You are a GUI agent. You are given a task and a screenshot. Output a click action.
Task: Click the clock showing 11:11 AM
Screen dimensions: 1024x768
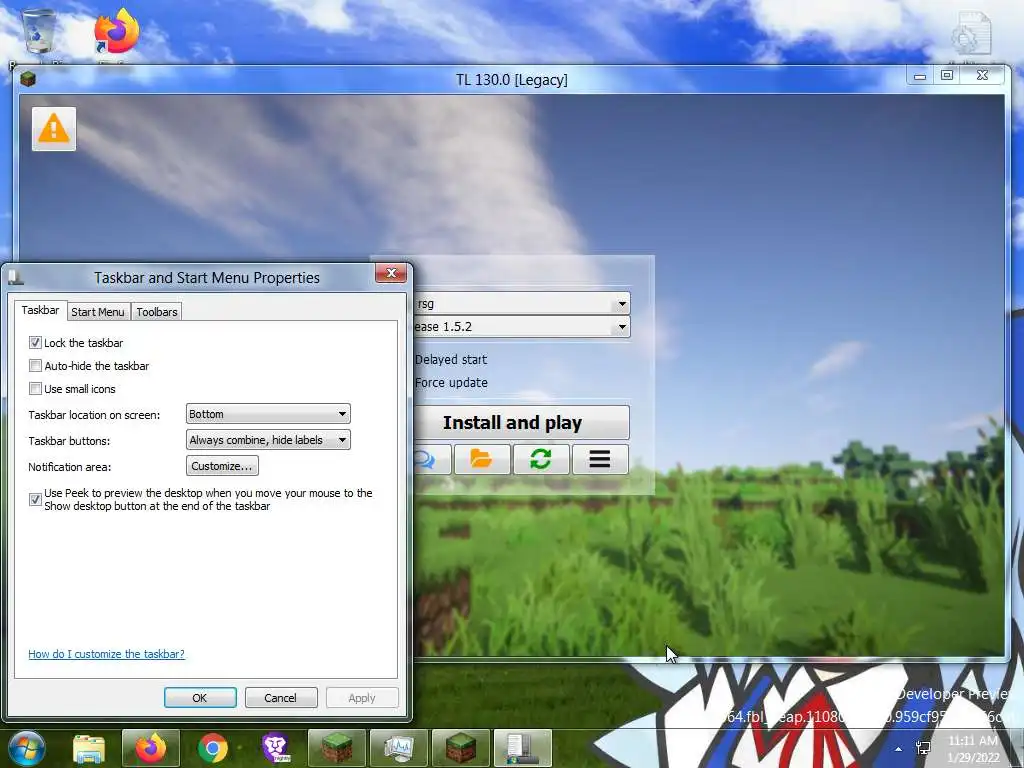point(973,749)
